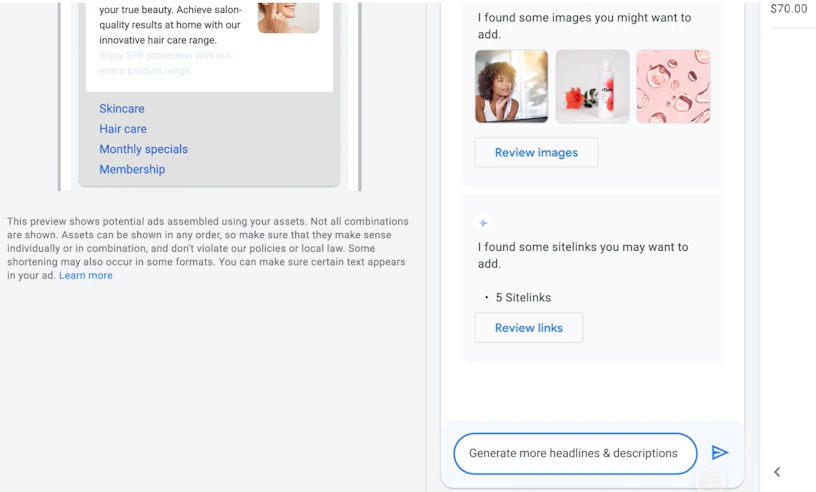Screen dimensions: 816x492
Task: Click the ad preview face thumbnail image
Action: (x=288, y=17)
